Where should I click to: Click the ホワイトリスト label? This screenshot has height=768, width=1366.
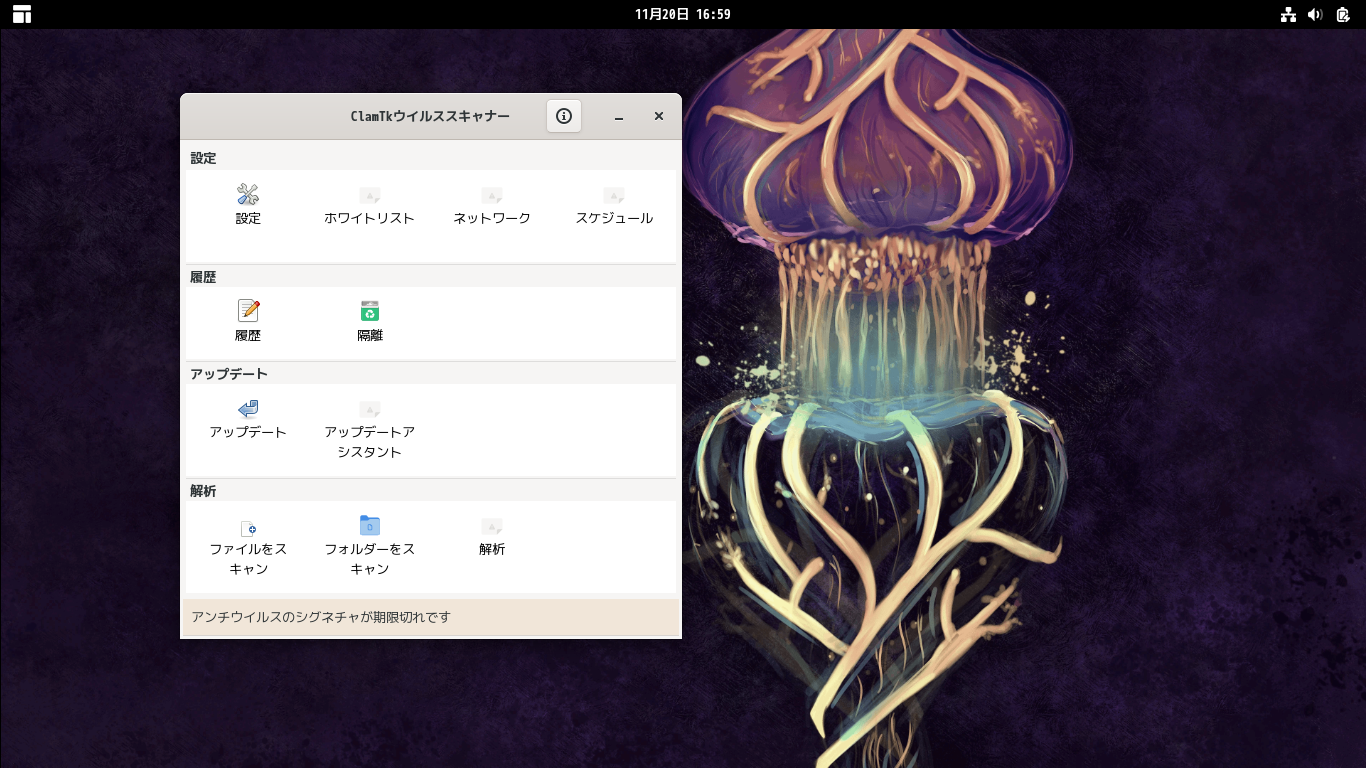click(369, 218)
